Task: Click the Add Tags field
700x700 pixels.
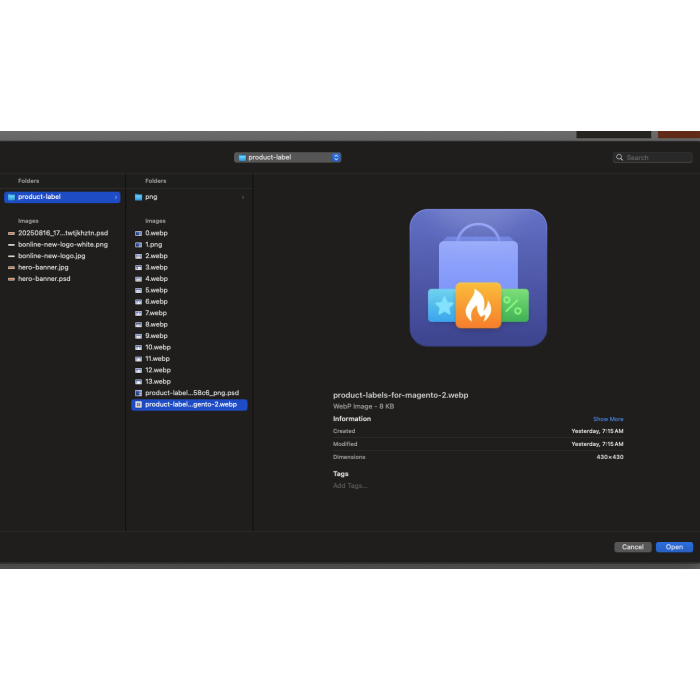Action: point(350,486)
